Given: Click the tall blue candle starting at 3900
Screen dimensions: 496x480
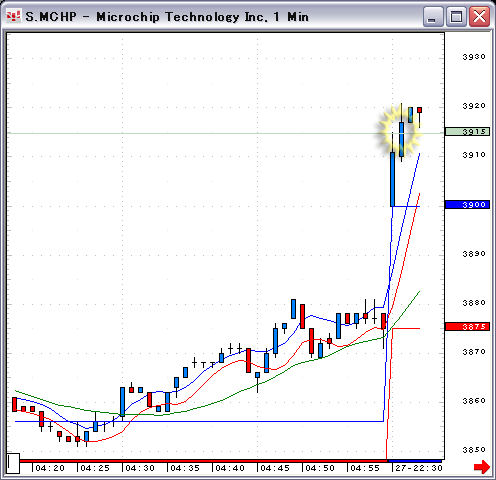Looking at the screenshot, I should click(x=393, y=179).
